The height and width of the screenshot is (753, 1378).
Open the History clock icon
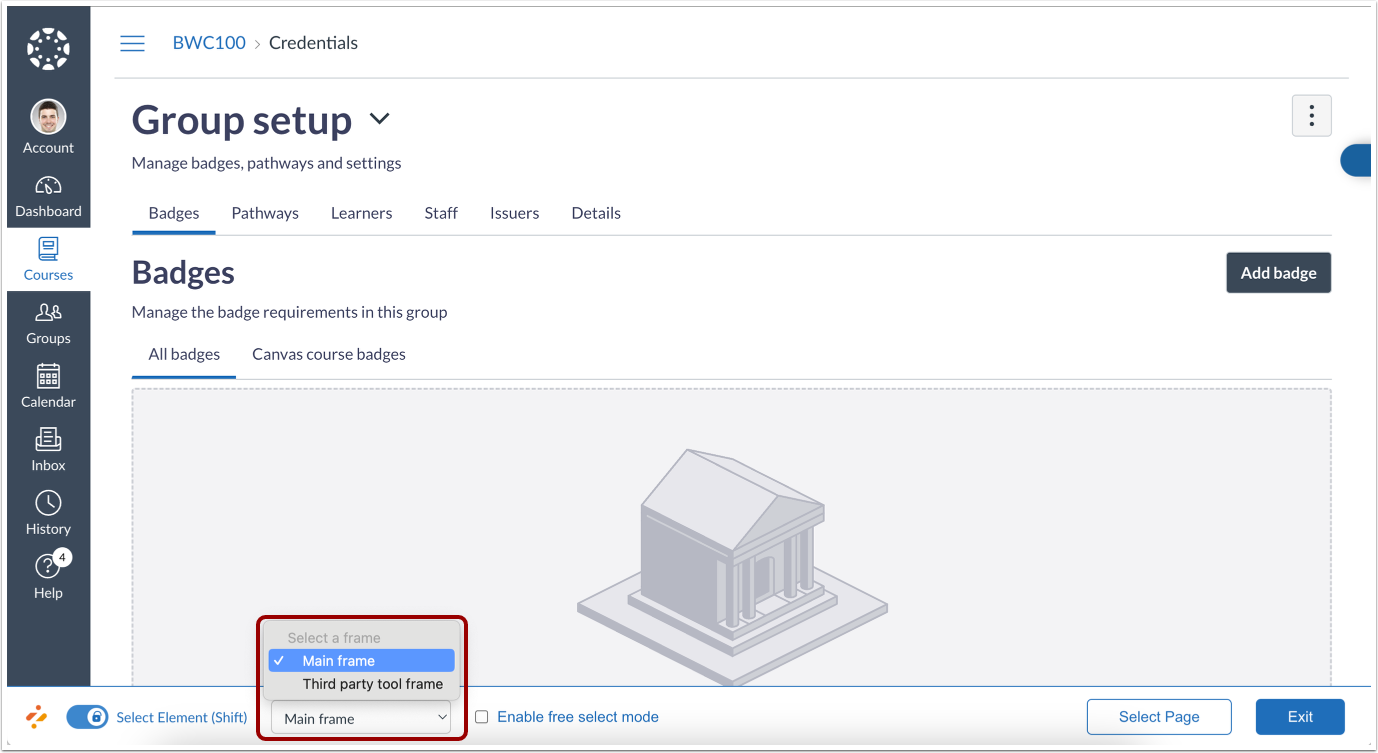[x=48, y=503]
